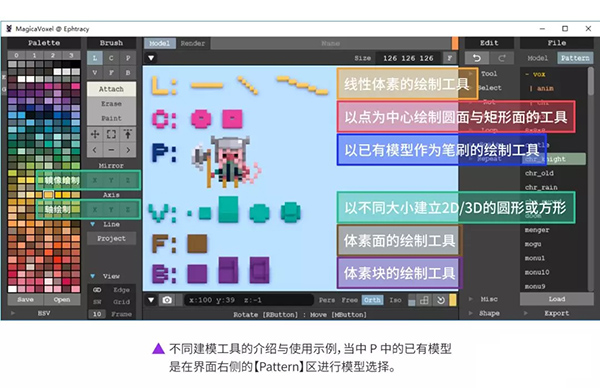This screenshot has height=388, width=600.
Task: Collapse the View section
Action: pyautogui.click(x=93, y=276)
